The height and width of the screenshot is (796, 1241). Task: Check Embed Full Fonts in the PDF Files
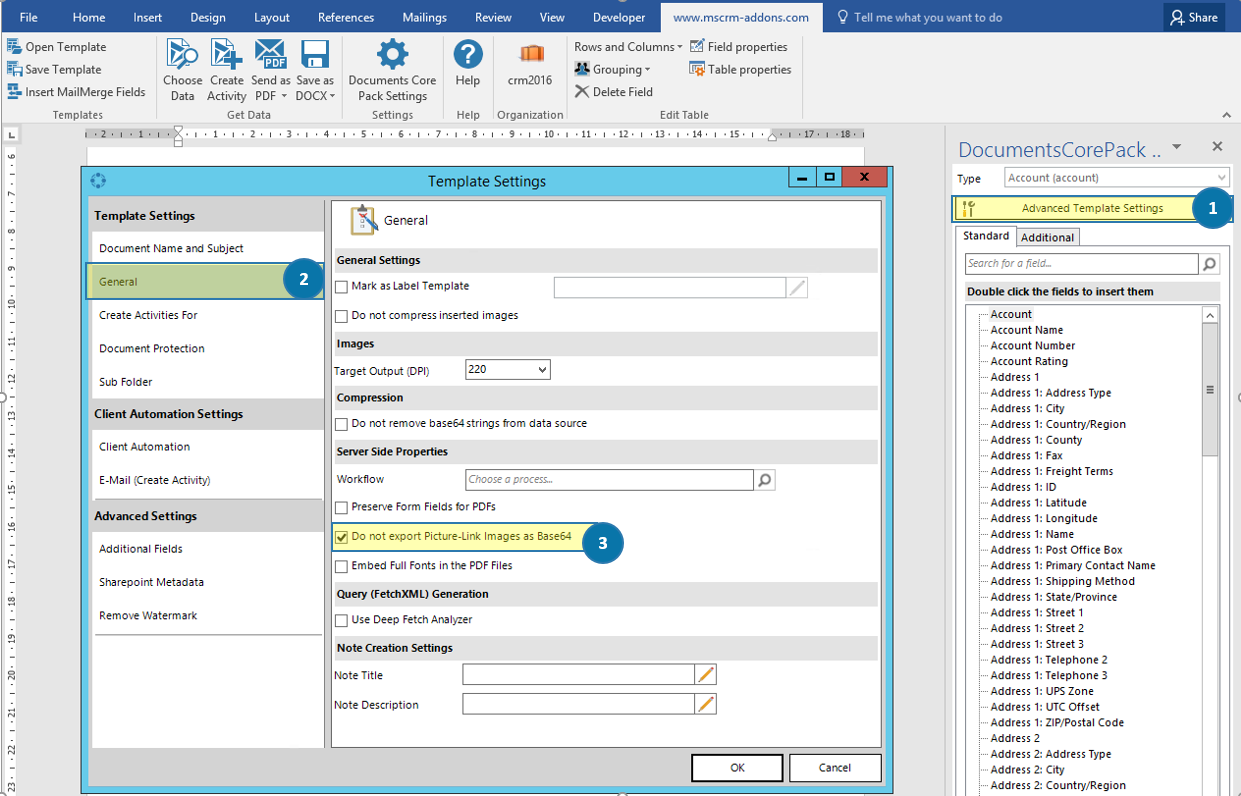(342, 566)
